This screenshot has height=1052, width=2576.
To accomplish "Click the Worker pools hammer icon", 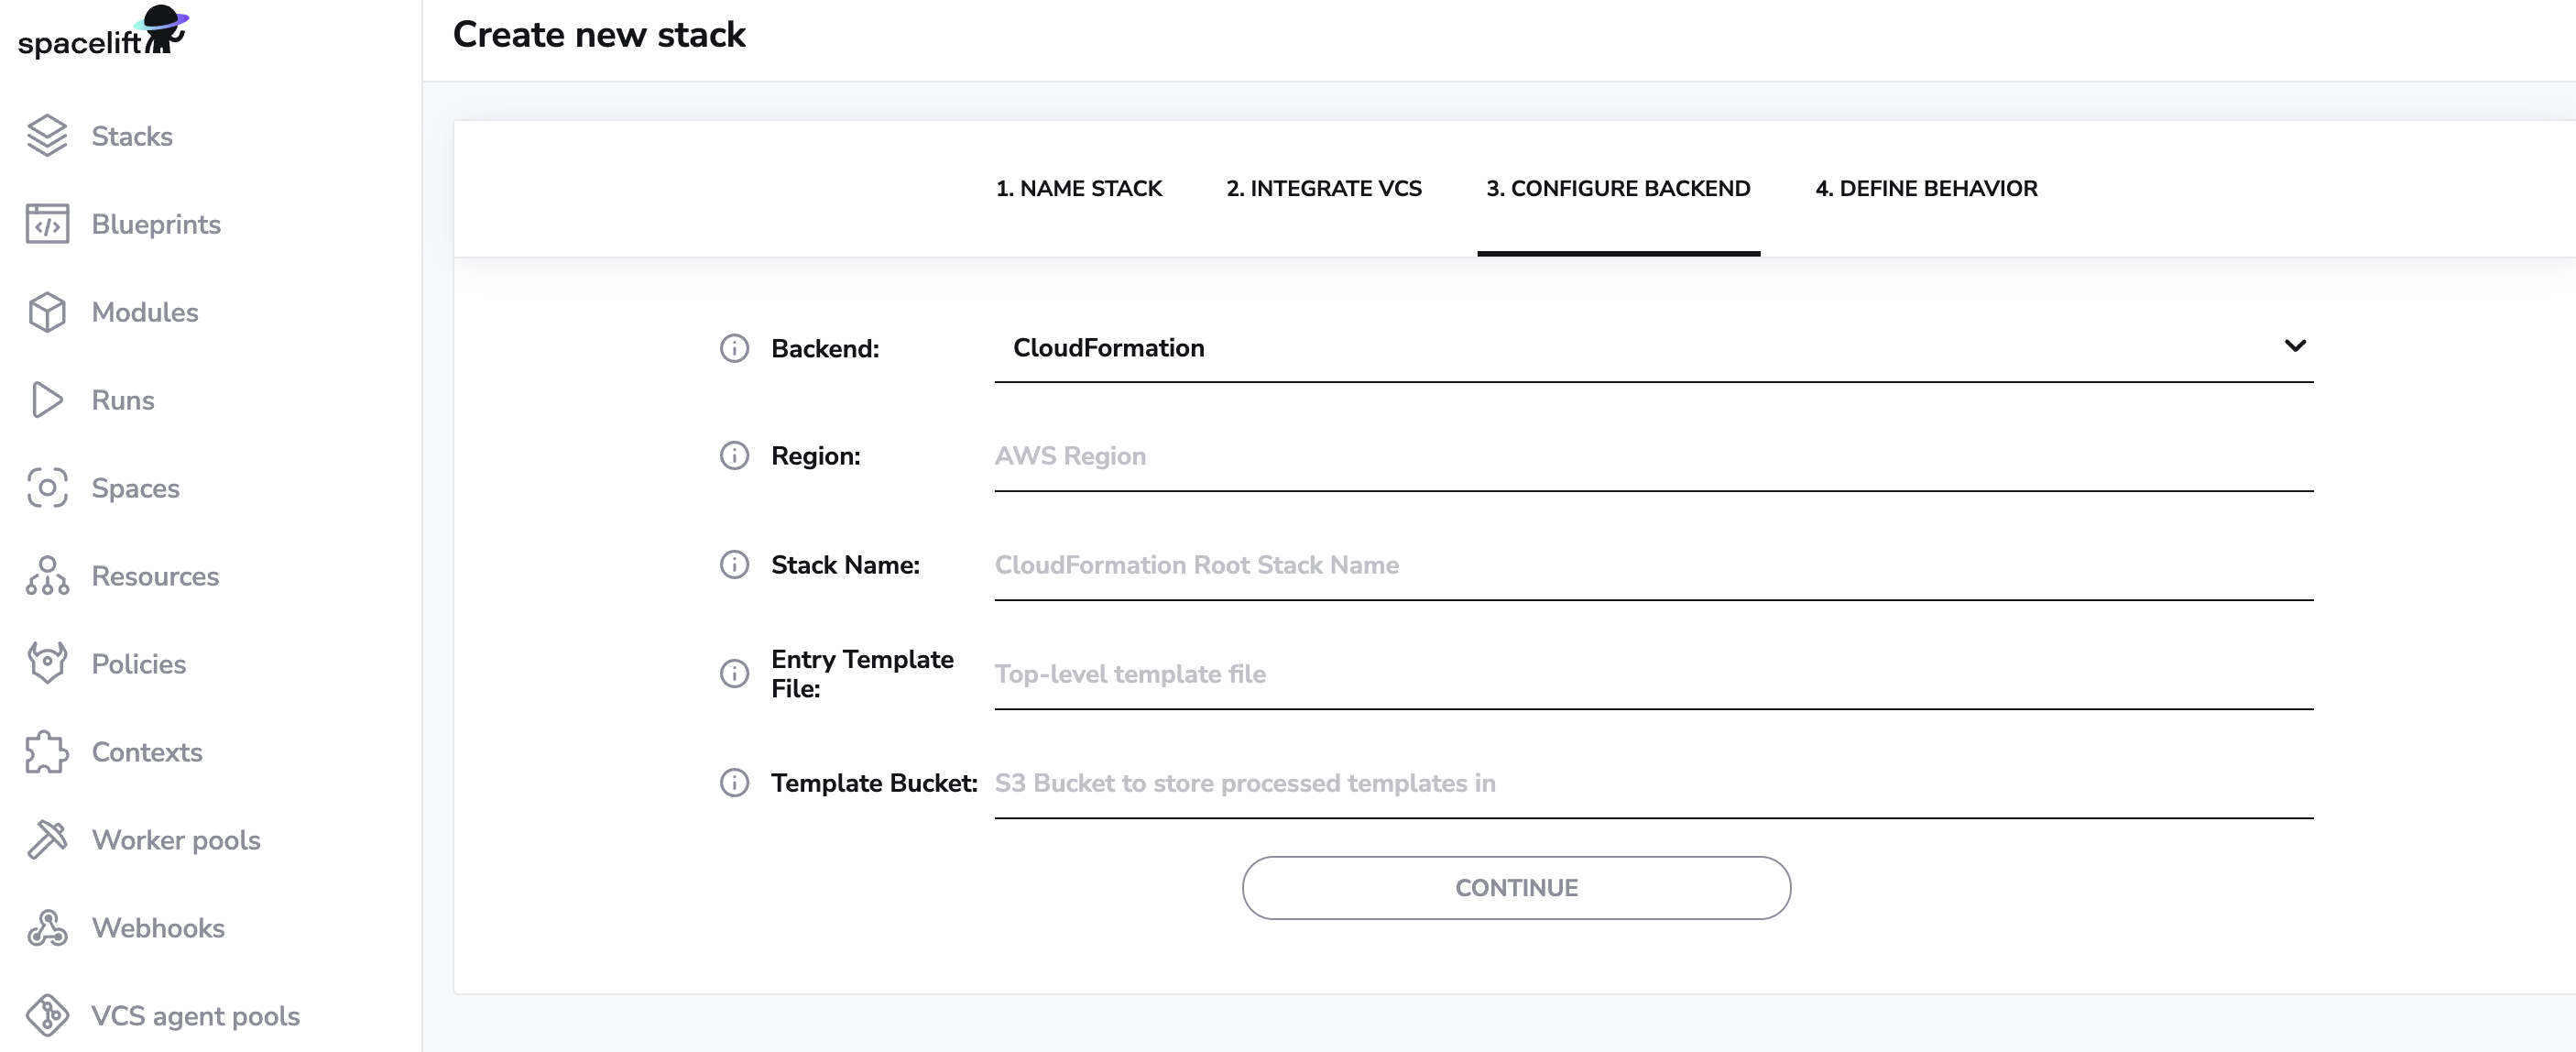I will (x=47, y=840).
